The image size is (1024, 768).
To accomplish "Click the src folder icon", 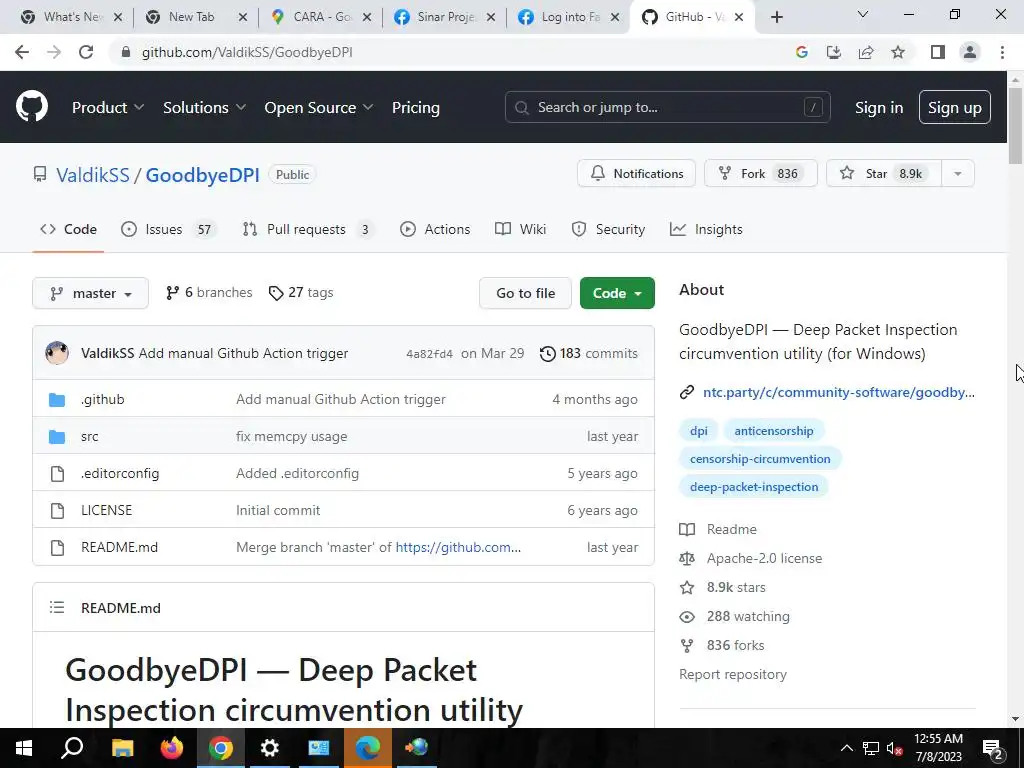I will coord(57,436).
